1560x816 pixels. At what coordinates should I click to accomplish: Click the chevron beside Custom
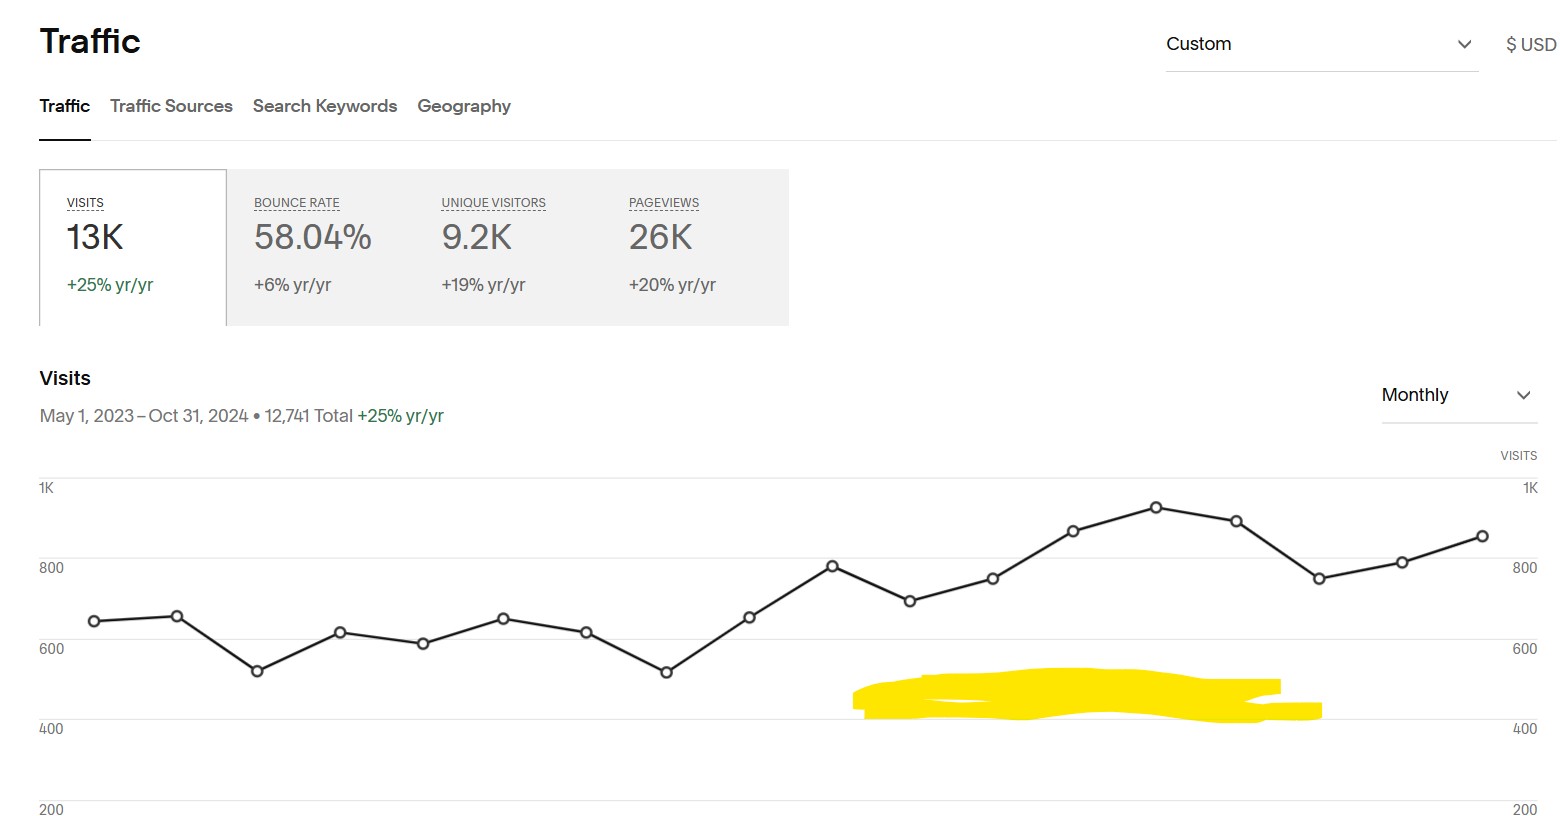pos(1464,44)
